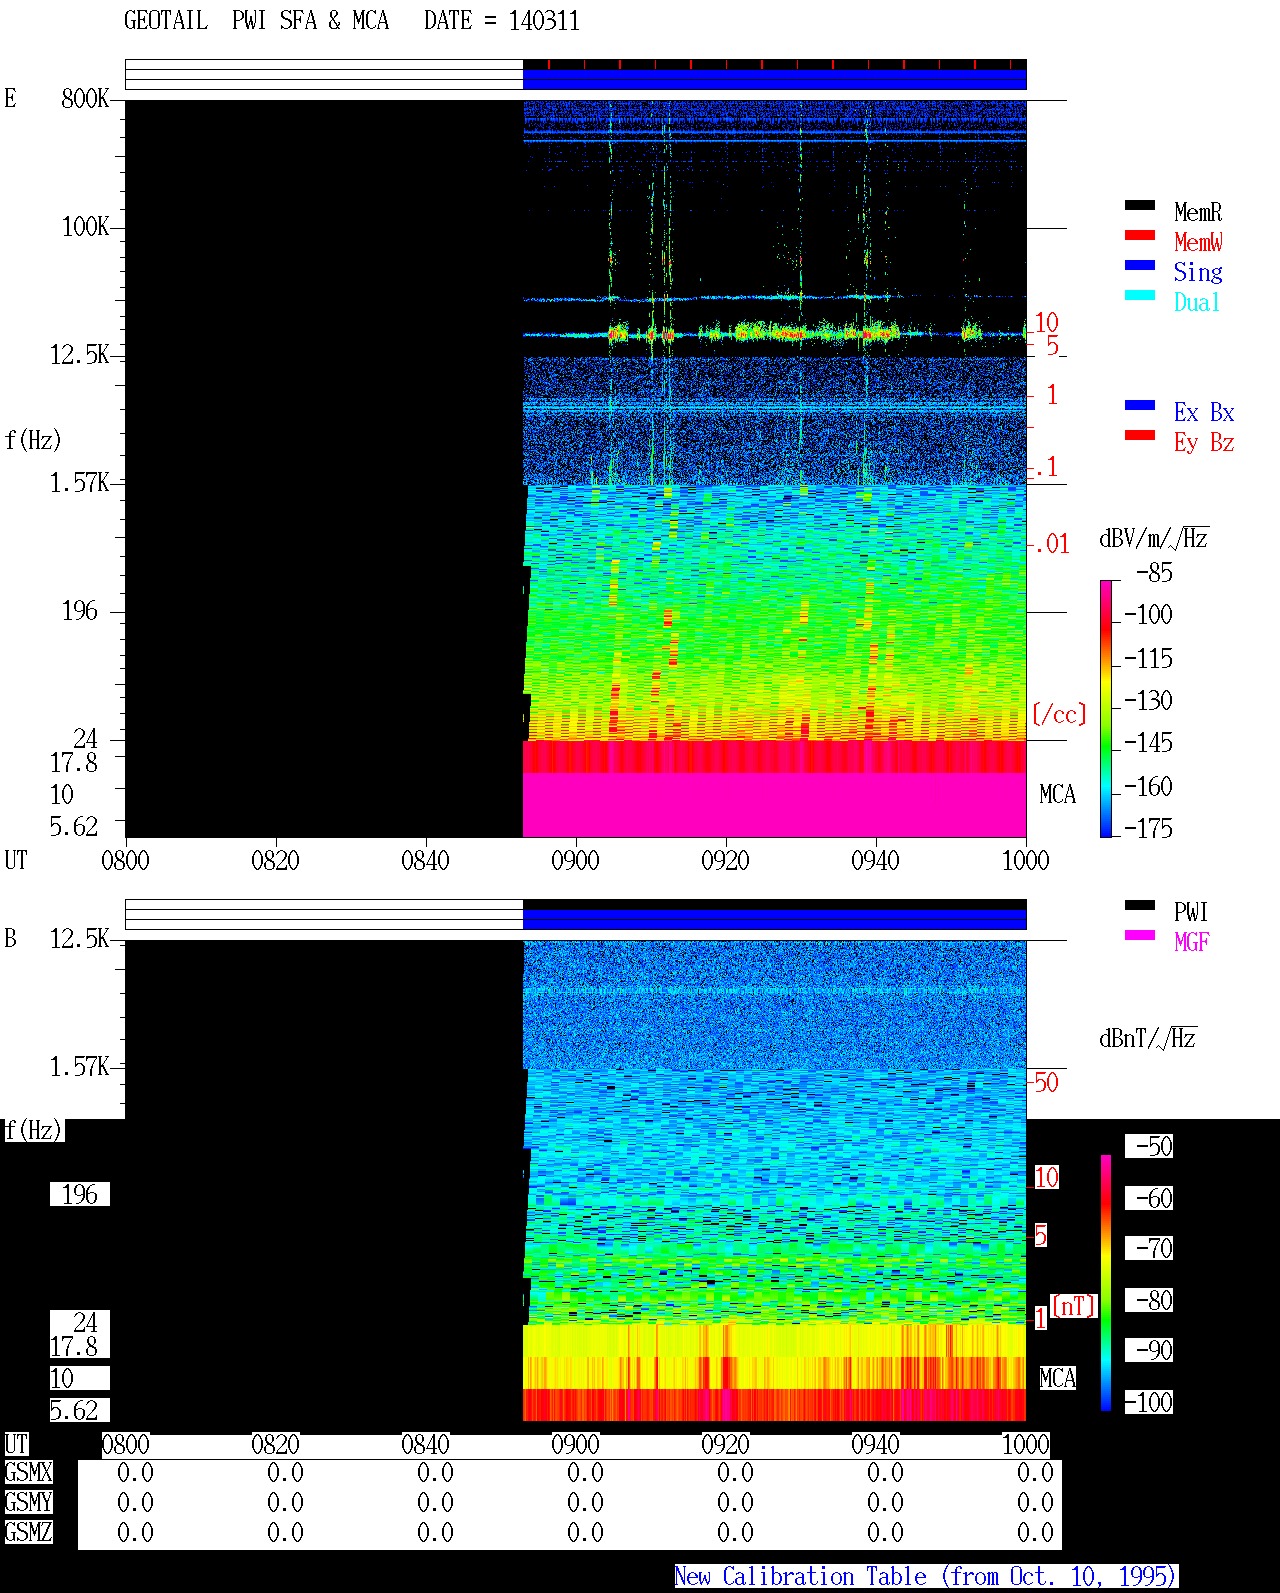The height and width of the screenshot is (1593, 1280).
Task: Click the MCA label beside the E spectrogram
Action: [1057, 795]
